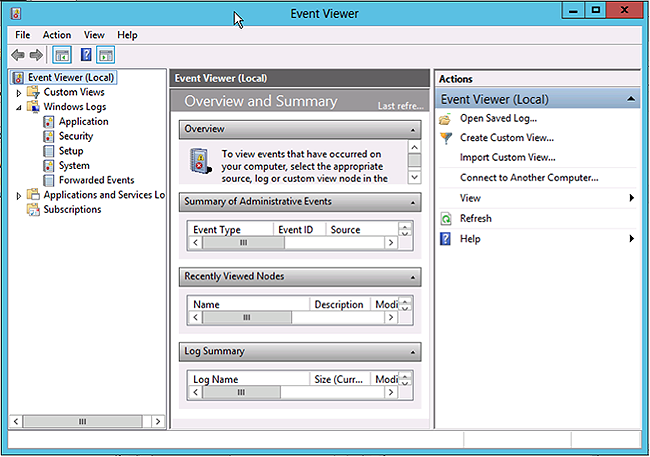Click the Open Saved Log folder icon
This screenshot has height=457, width=650.
(x=446, y=118)
